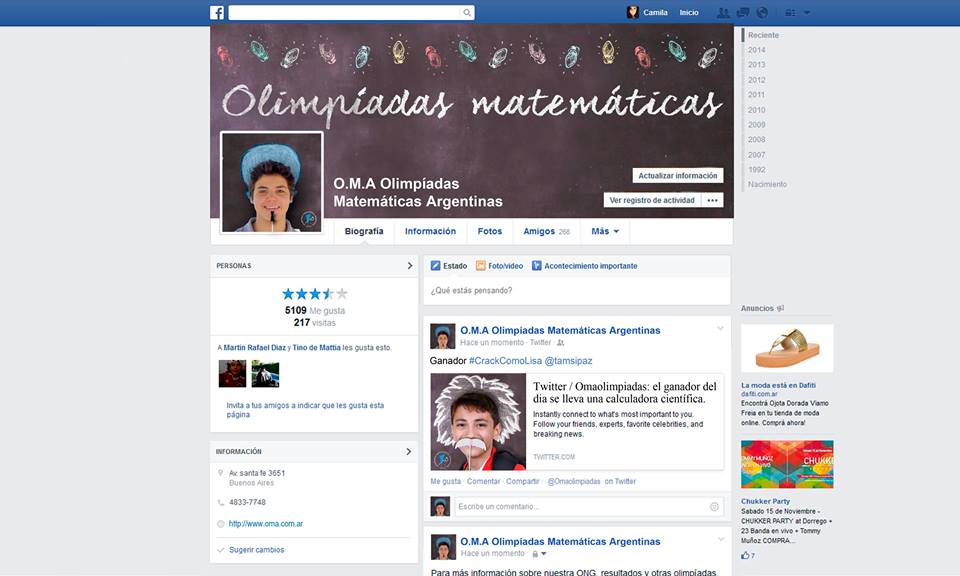Viewport: 960px width, 576px height.
Task: Open privacy shortcuts icon in top bar
Action: point(790,12)
